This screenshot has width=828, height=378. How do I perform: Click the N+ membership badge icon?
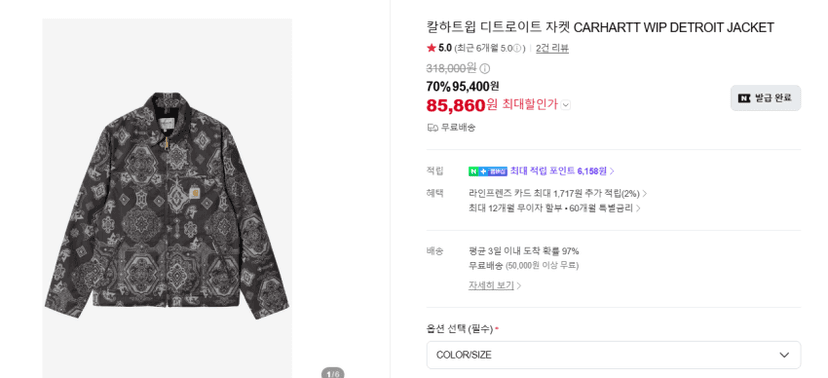point(488,171)
